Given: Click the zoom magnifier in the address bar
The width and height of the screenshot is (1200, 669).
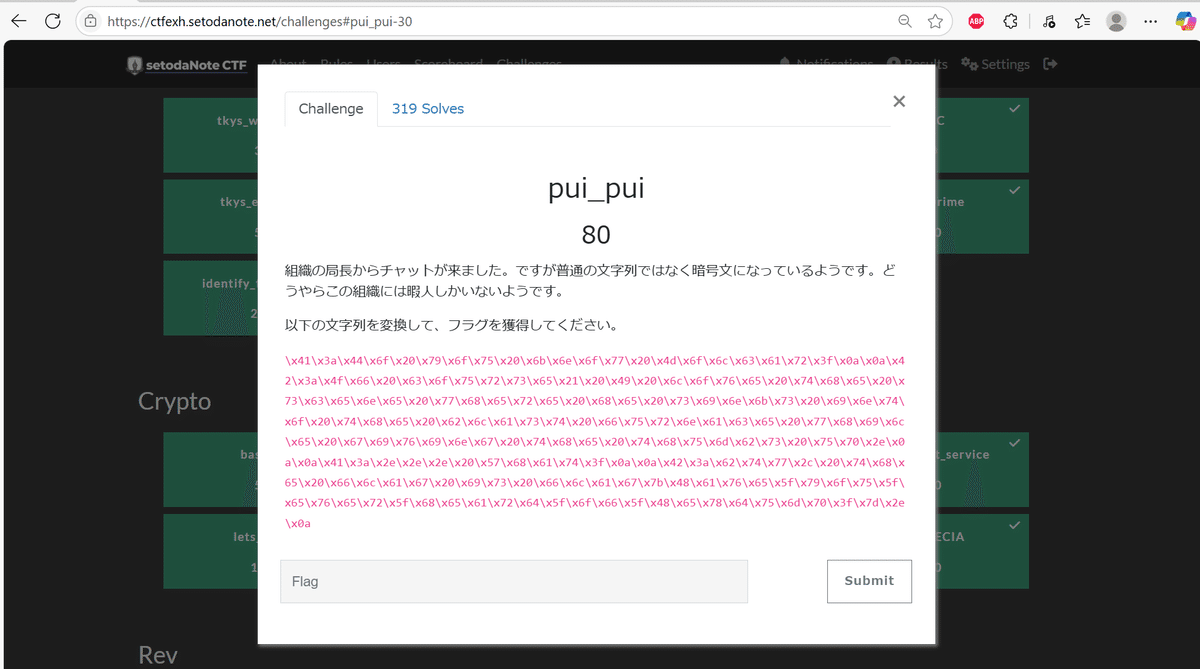Looking at the screenshot, I should pyautogui.click(x=904, y=21).
